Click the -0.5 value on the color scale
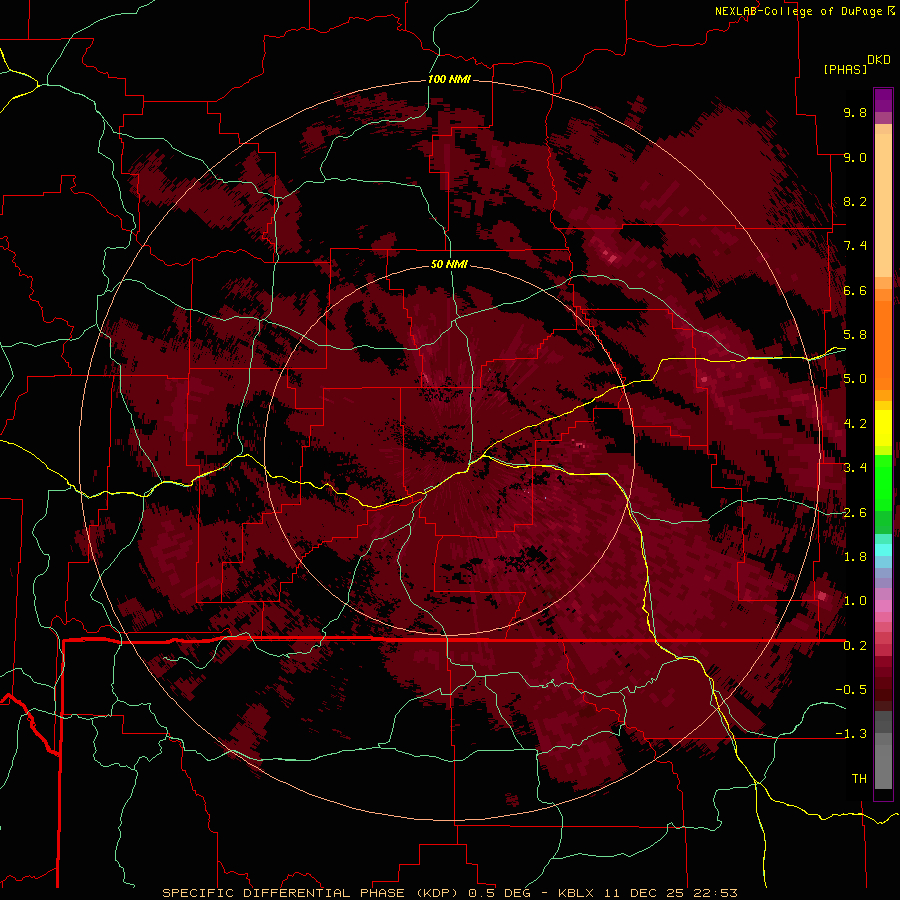The width and height of the screenshot is (900, 900). [851, 690]
